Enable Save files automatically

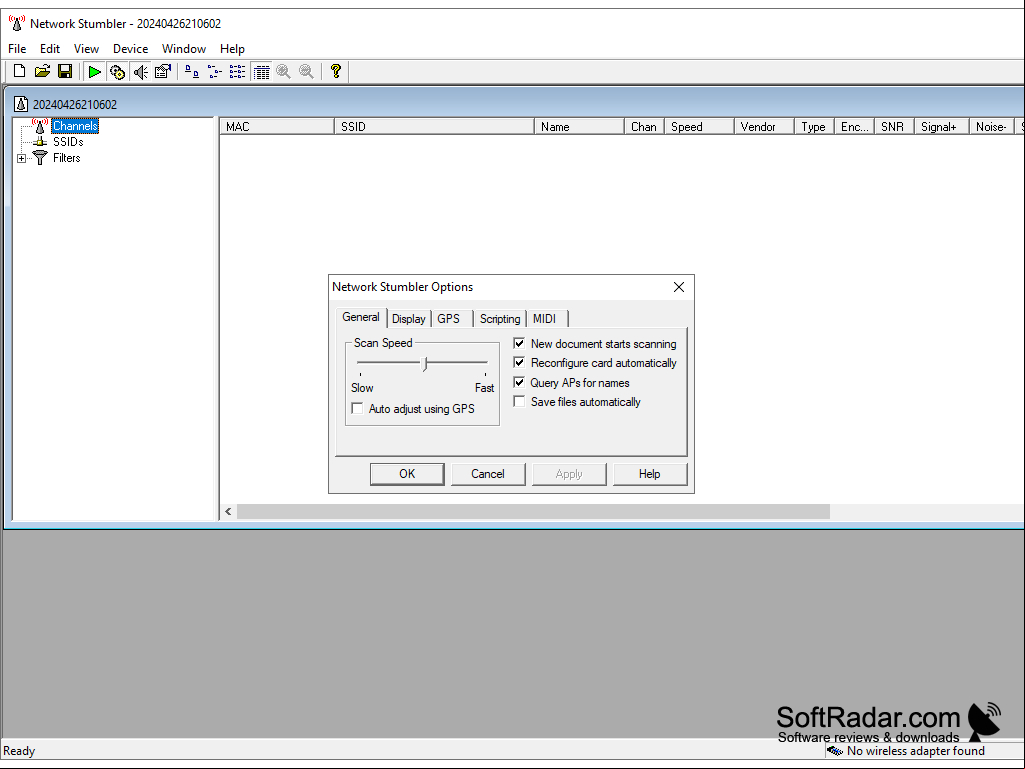pos(519,402)
